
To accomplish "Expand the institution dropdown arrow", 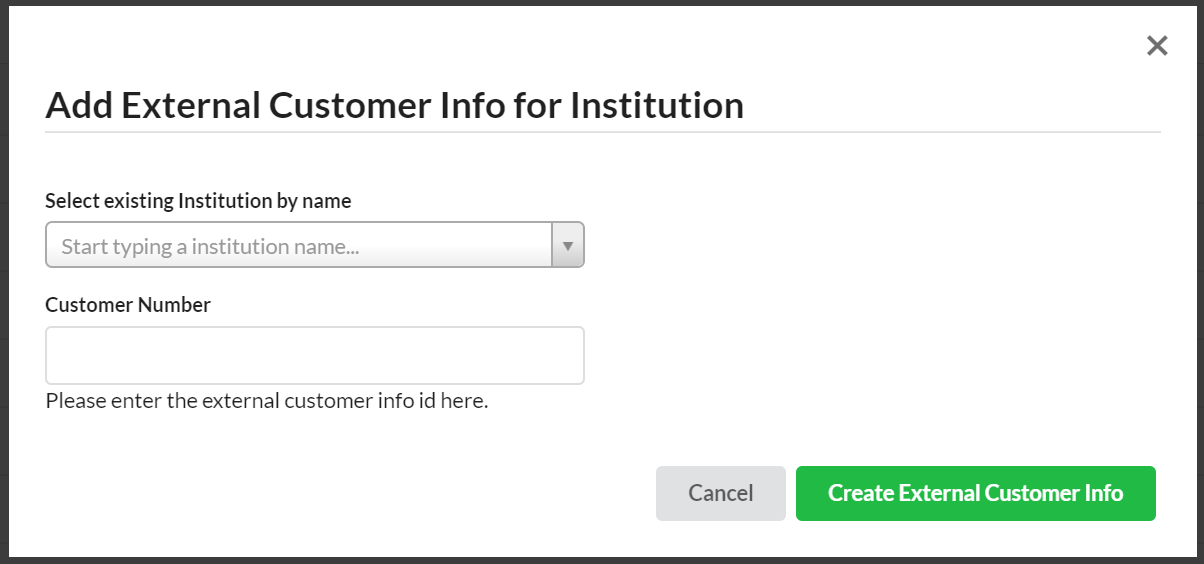I will pos(568,245).
